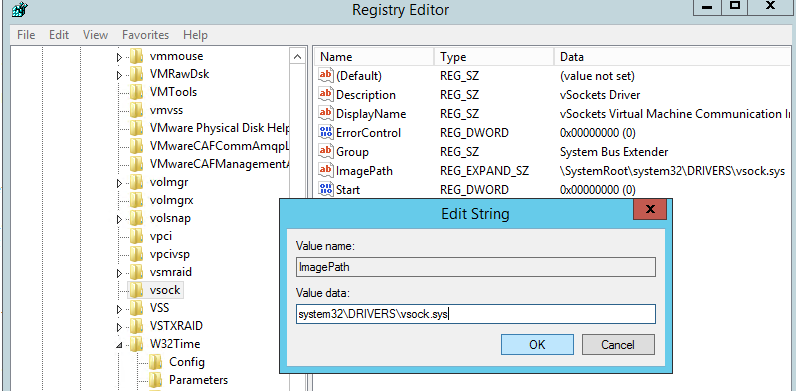
Task: Close the Edit String dialog
Action: pos(649,209)
